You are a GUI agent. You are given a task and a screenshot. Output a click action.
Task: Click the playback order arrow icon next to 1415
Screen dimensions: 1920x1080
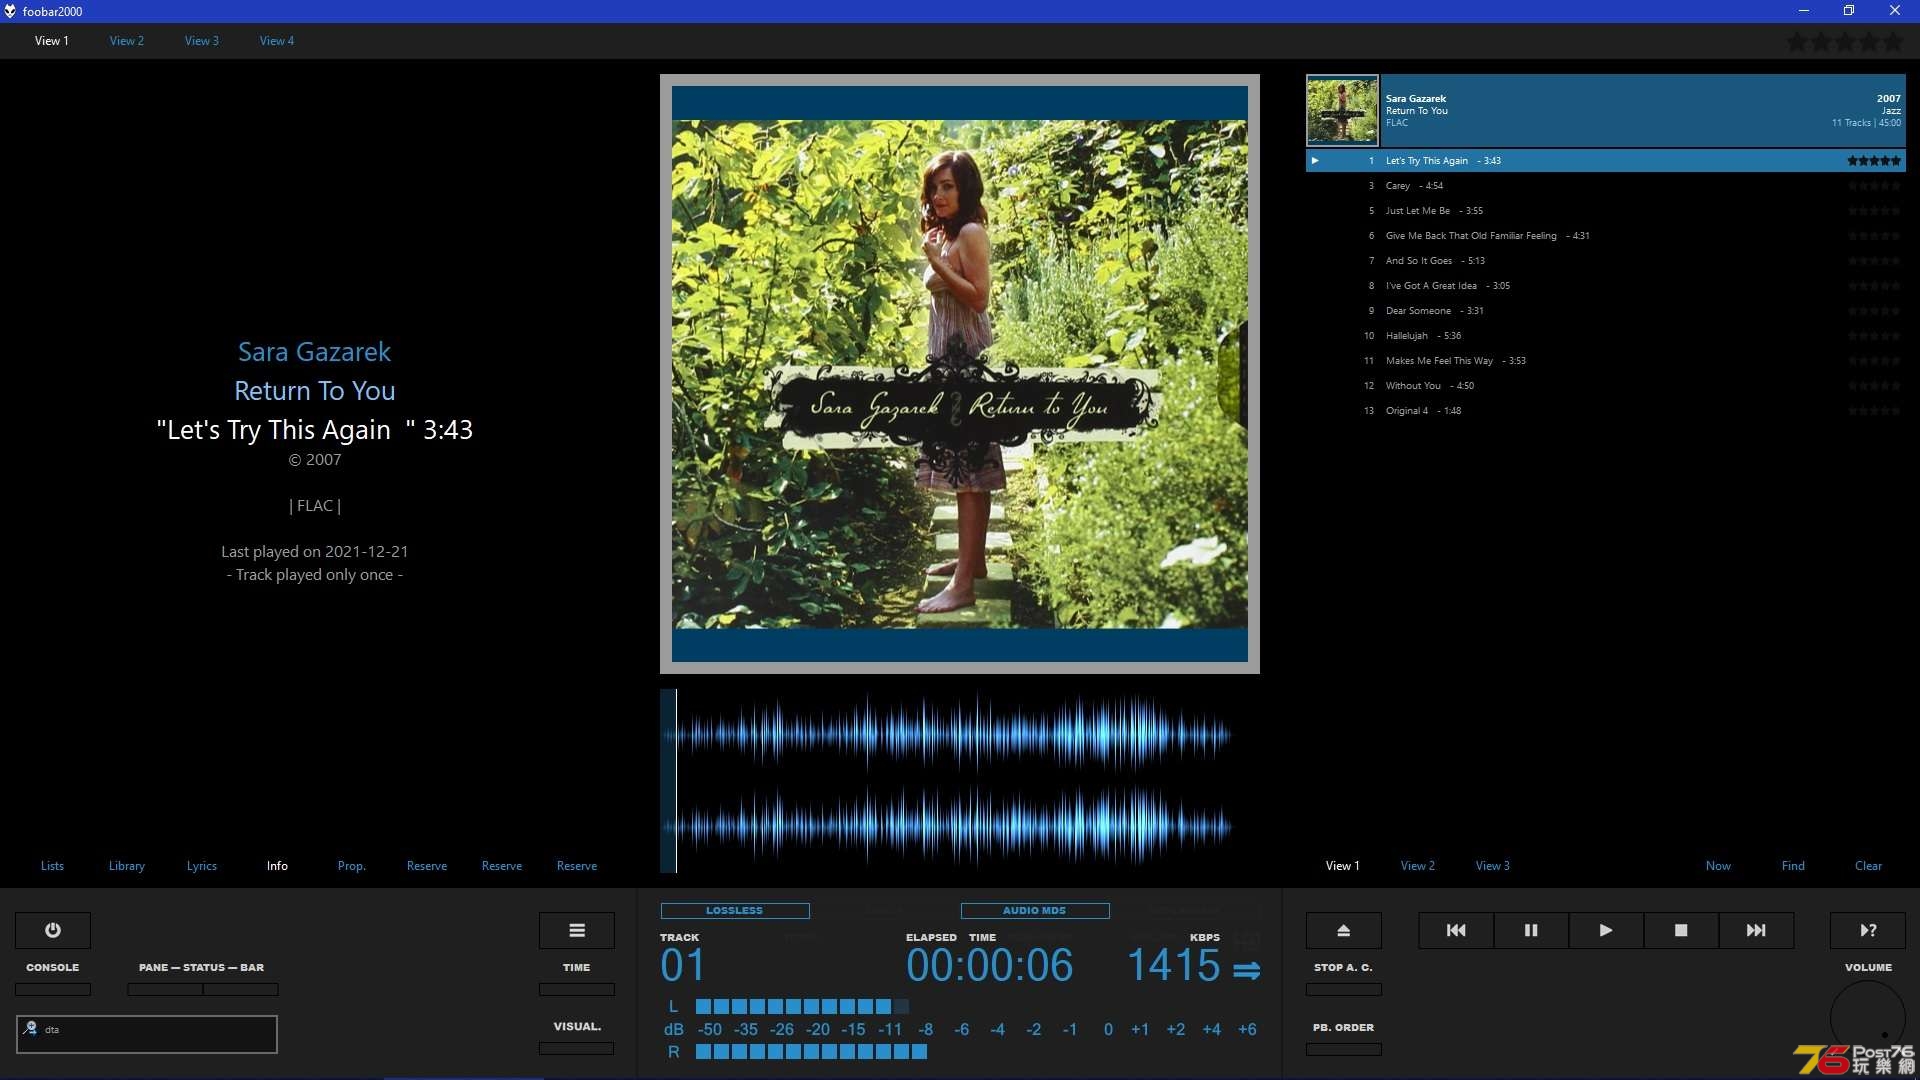tap(1246, 970)
